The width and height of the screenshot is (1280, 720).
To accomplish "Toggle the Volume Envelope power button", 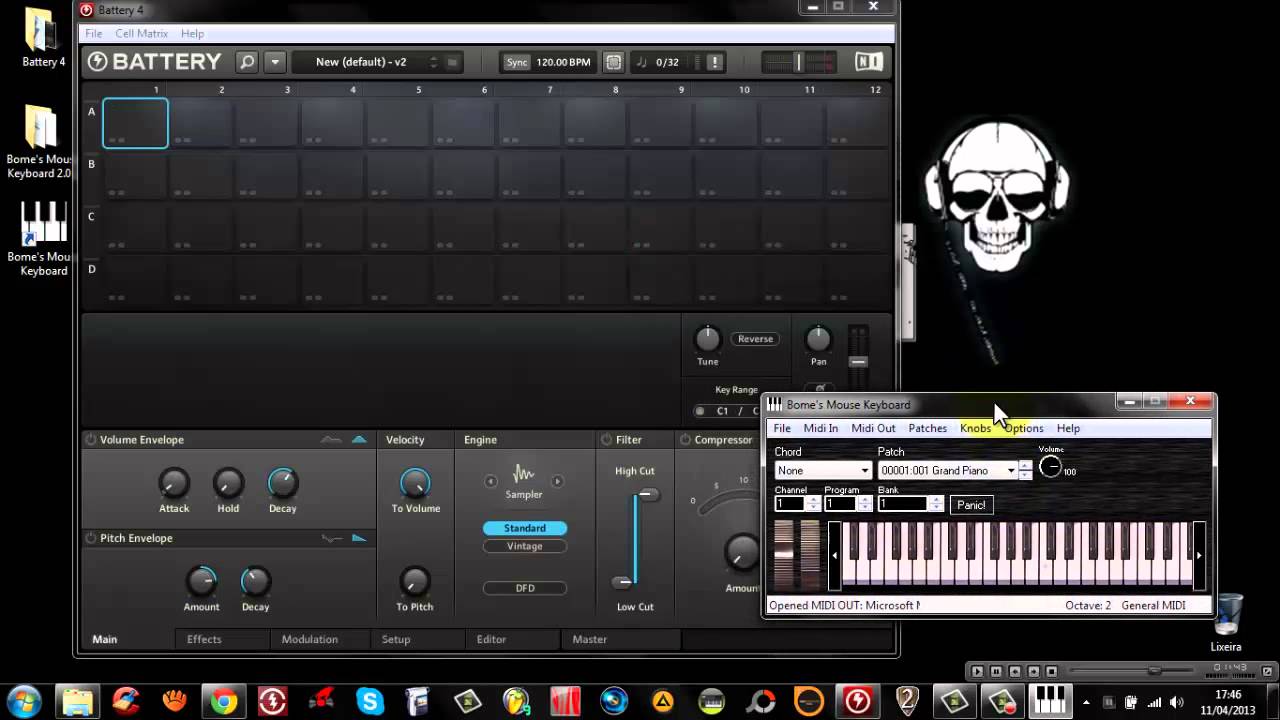I will pyautogui.click(x=90, y=440).
